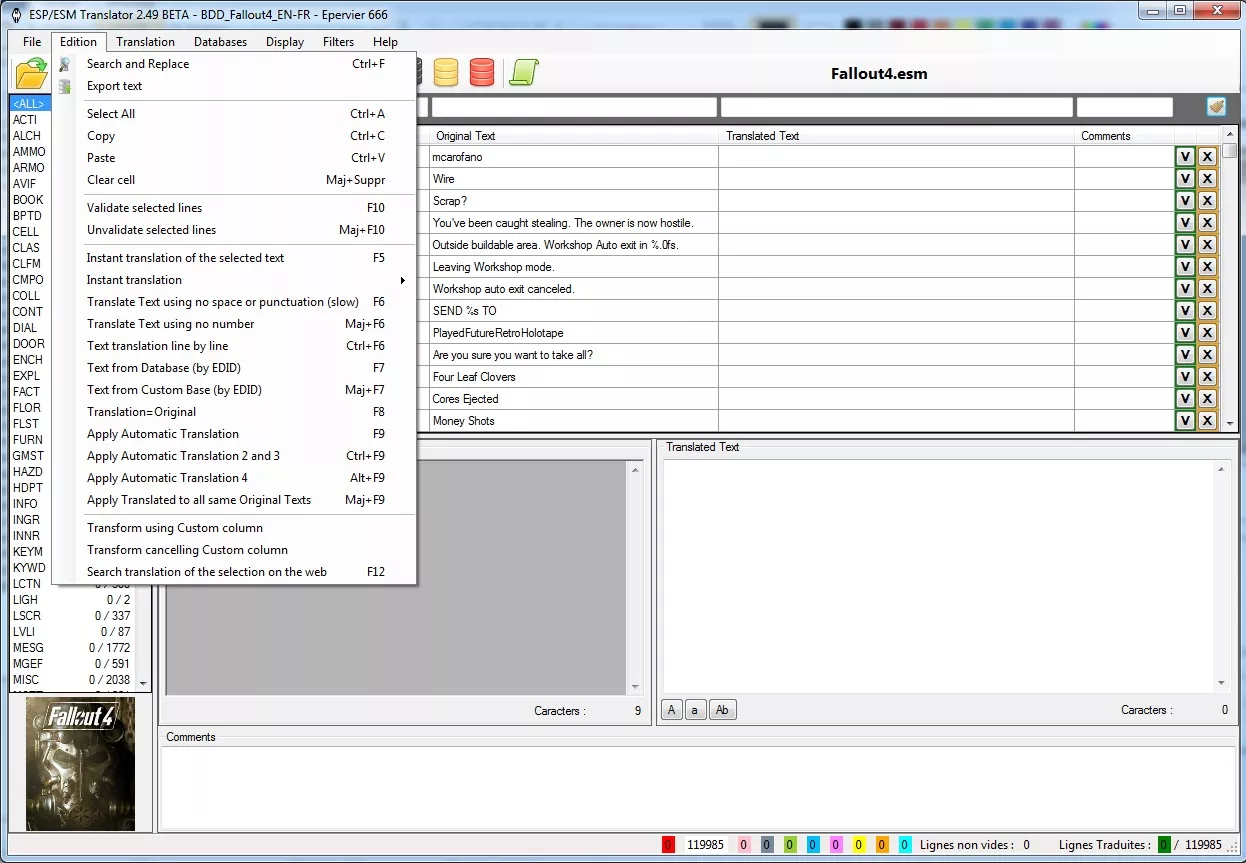Click the yellow database icon
Screen dimensions: 1246x863
(x=446, y=72)
